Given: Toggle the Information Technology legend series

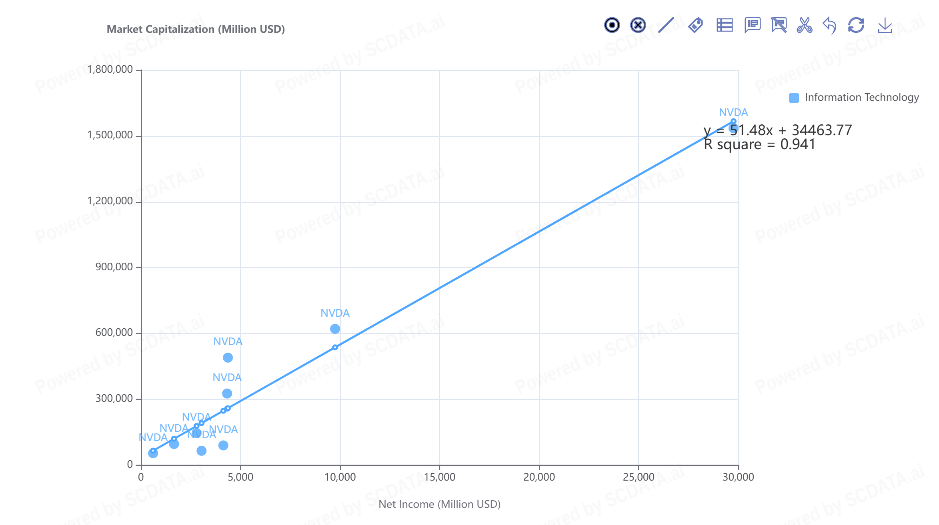Looking at the screenshot, I should 861,98.
